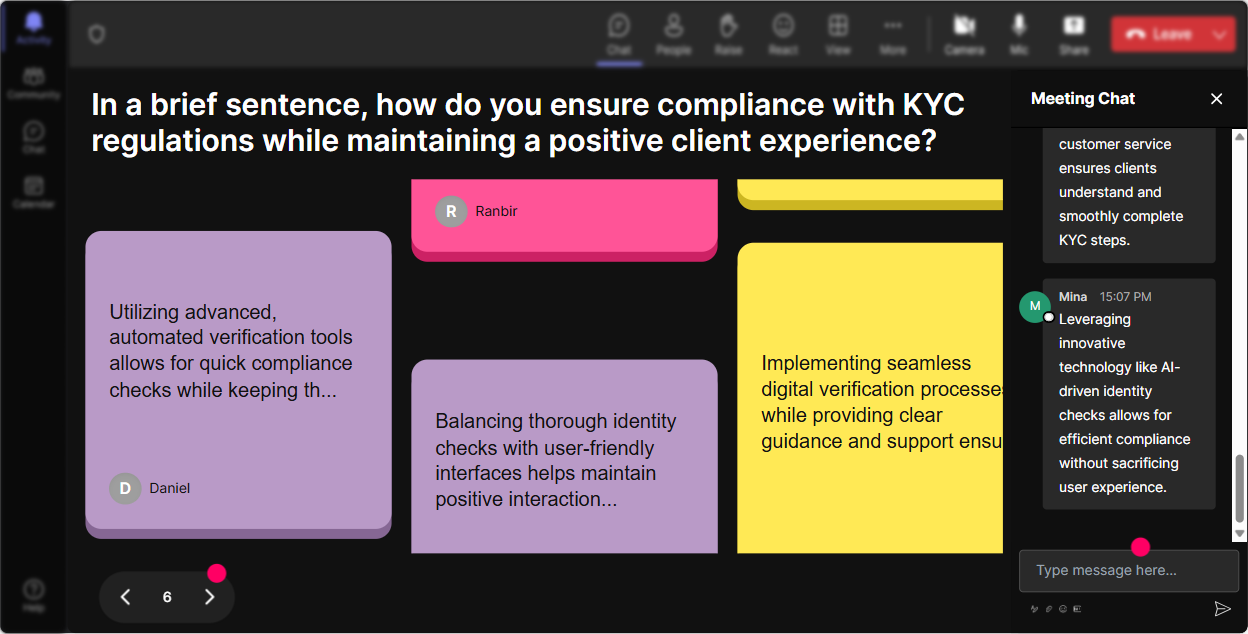Click the name 'Daniel' on card

pyautogui.click(x=170, y=488)
